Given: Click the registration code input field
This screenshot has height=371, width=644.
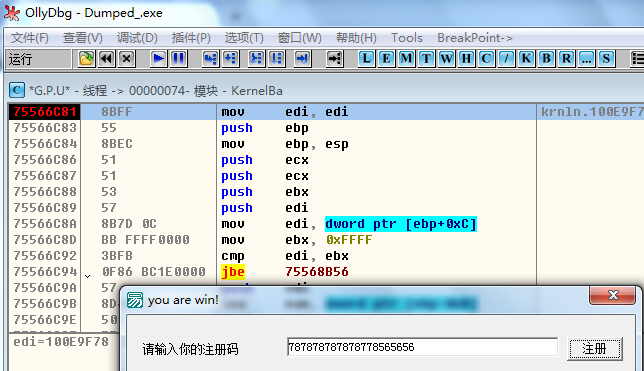Looking at the screenshot, I should 422,347.
